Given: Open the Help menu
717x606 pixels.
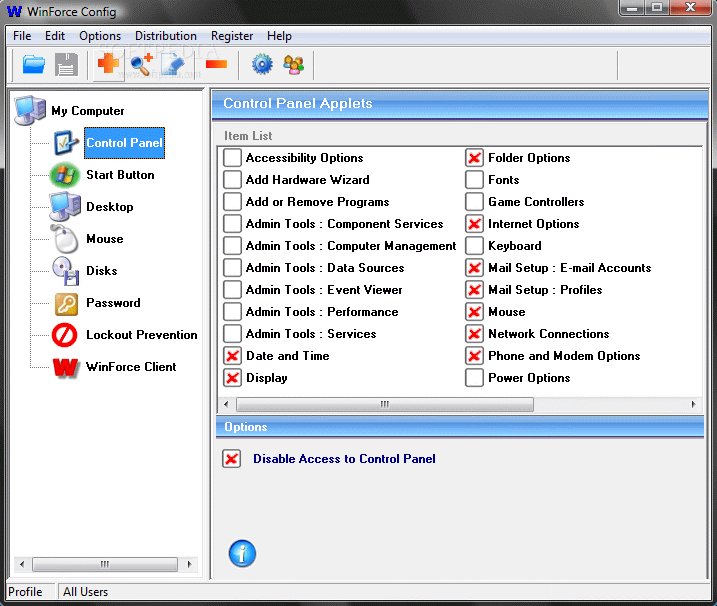Looking at the screenshot, I should coord(279,36).
